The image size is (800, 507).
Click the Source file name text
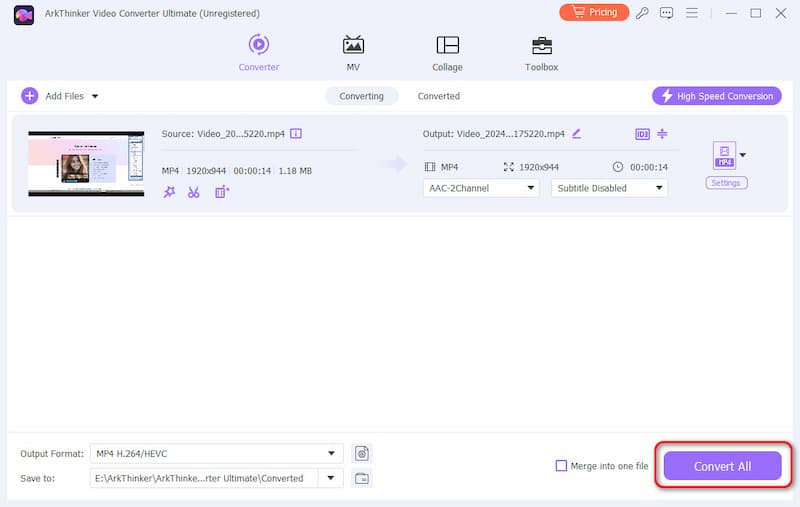(x=223, y=134)
